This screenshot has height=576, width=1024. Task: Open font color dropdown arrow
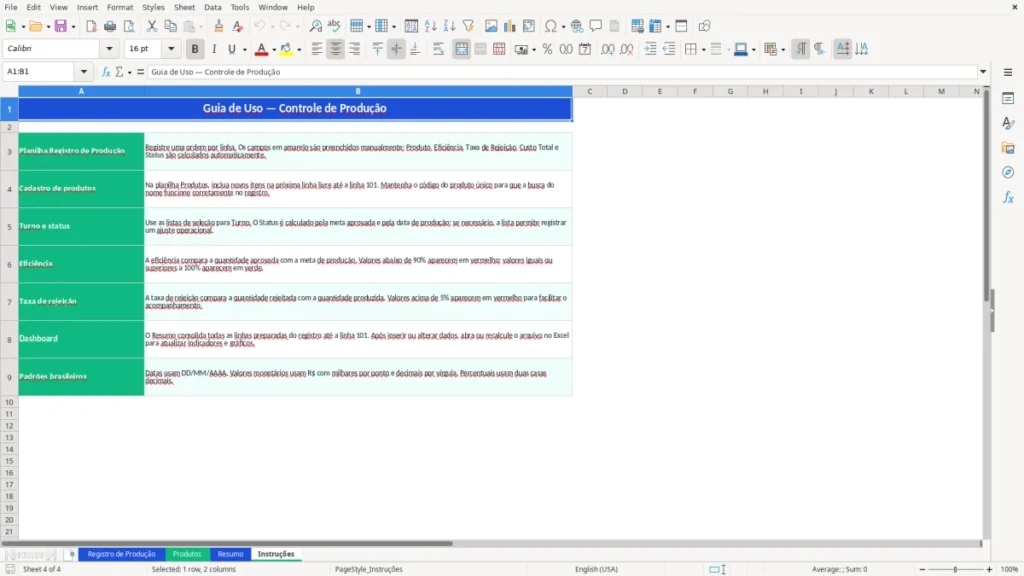274,50
